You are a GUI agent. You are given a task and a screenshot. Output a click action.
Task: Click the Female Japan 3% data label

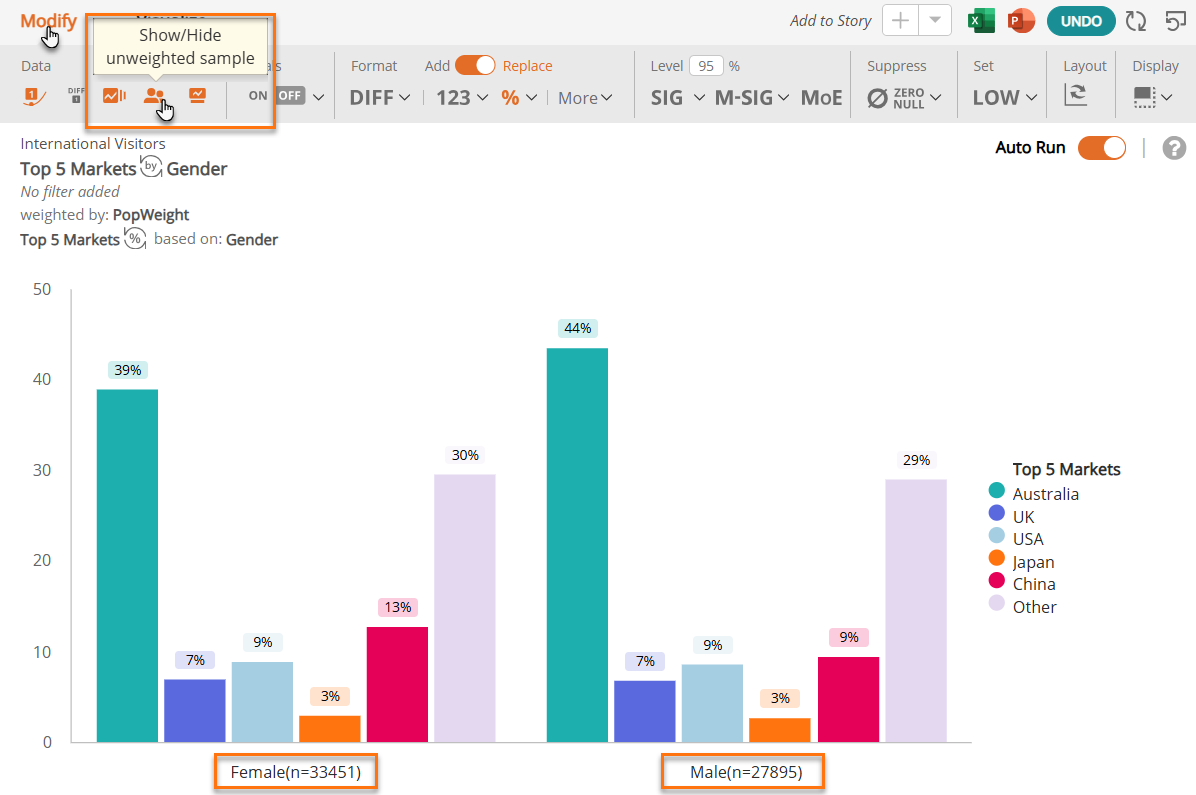[x=330, y=696]
